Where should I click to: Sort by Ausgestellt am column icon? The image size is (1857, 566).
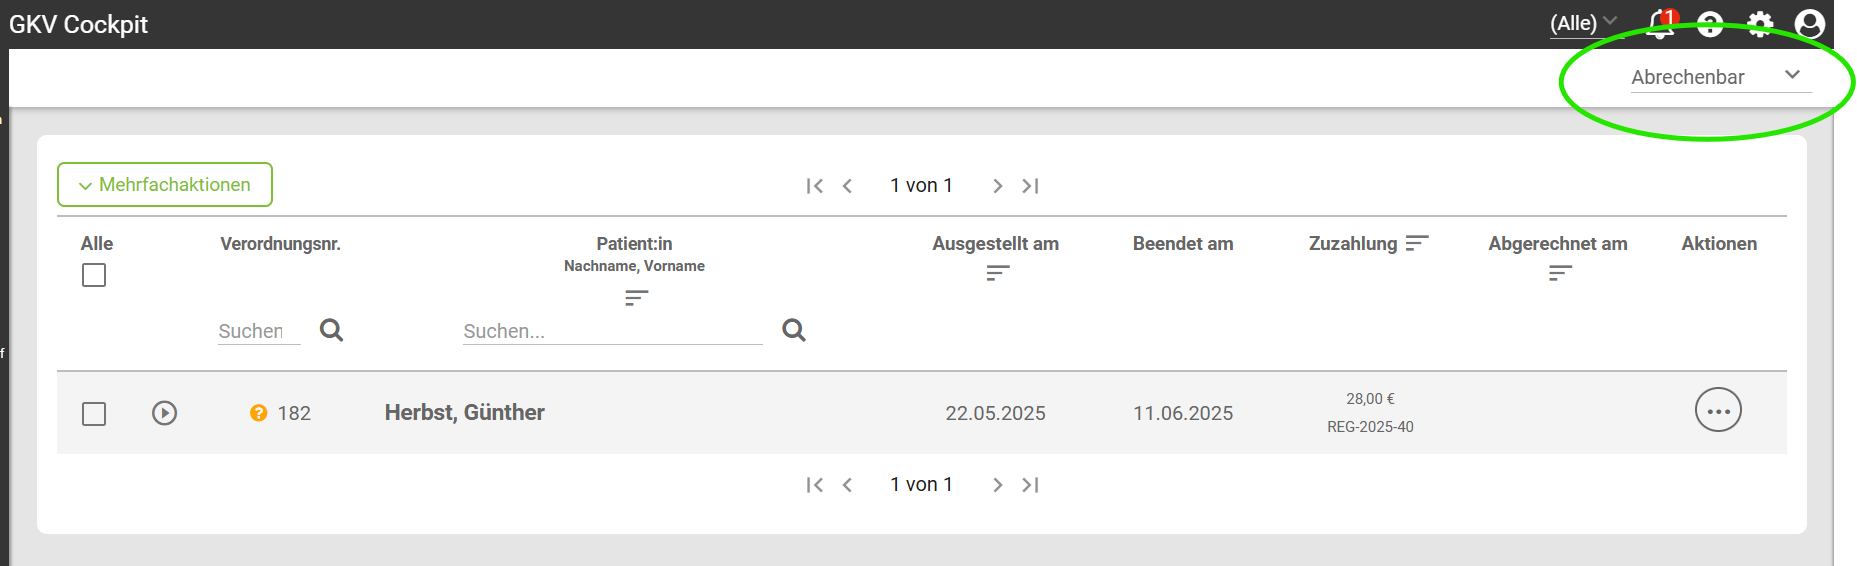pos(998,272)
